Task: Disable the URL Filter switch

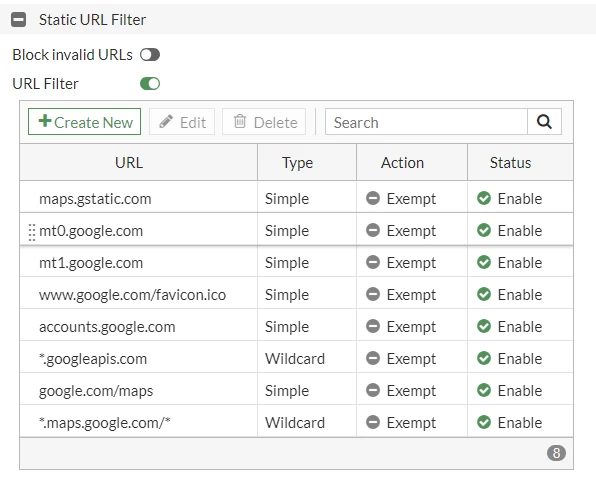Action: point(150,84)
